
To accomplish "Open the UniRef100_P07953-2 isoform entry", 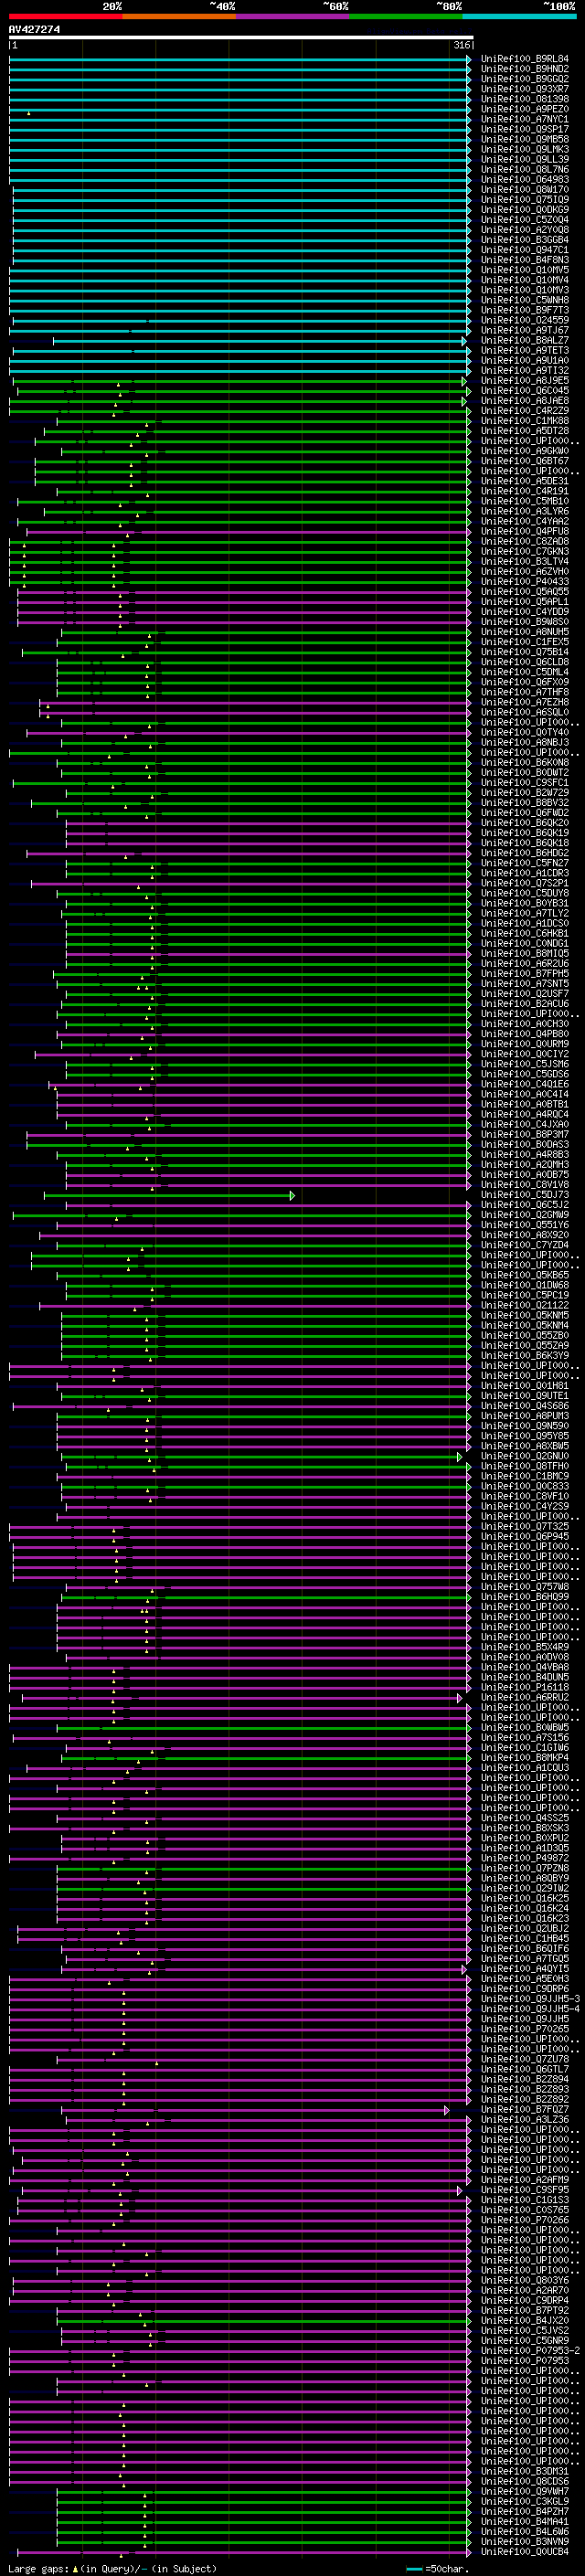I will click(530, 2349).
